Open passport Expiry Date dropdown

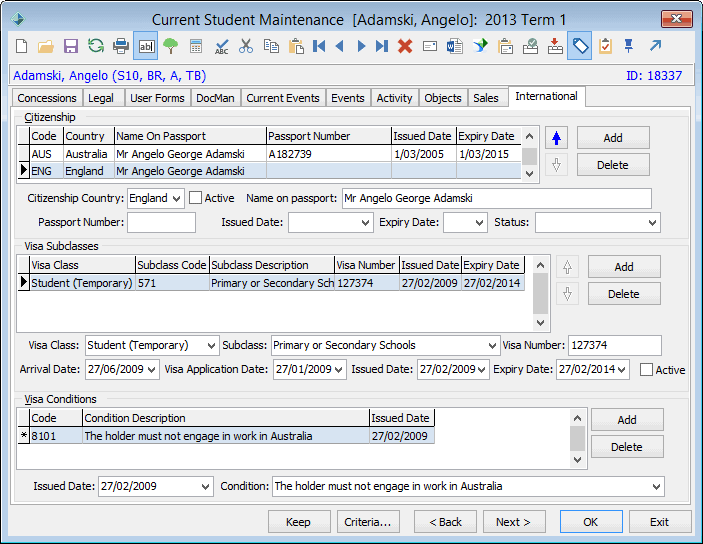point(480,223)
